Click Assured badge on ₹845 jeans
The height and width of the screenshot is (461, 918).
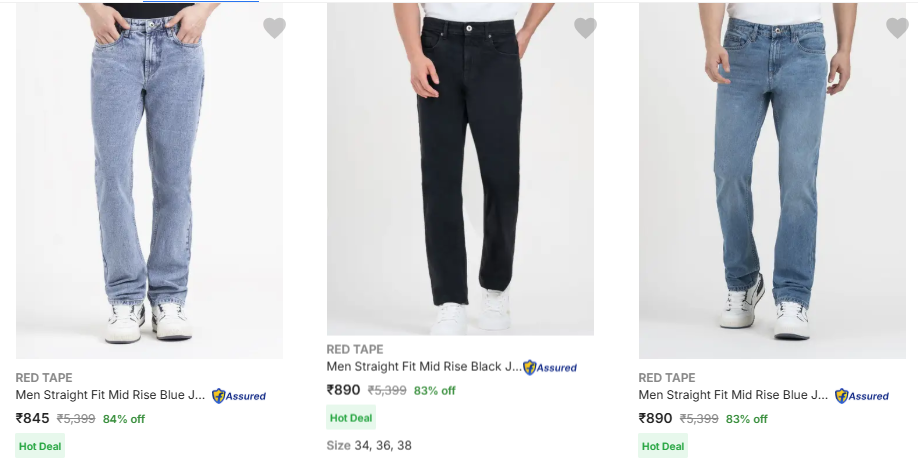239,396
